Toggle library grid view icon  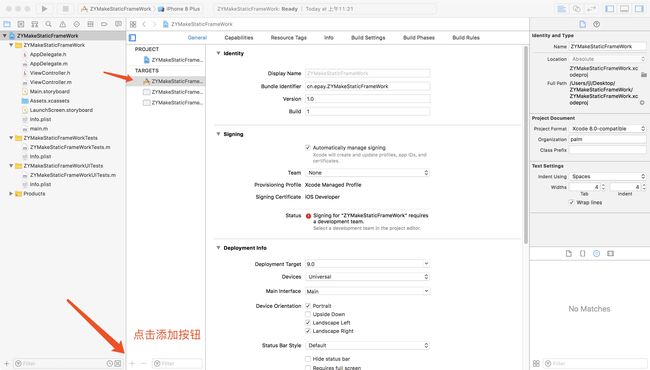(536, 363)
